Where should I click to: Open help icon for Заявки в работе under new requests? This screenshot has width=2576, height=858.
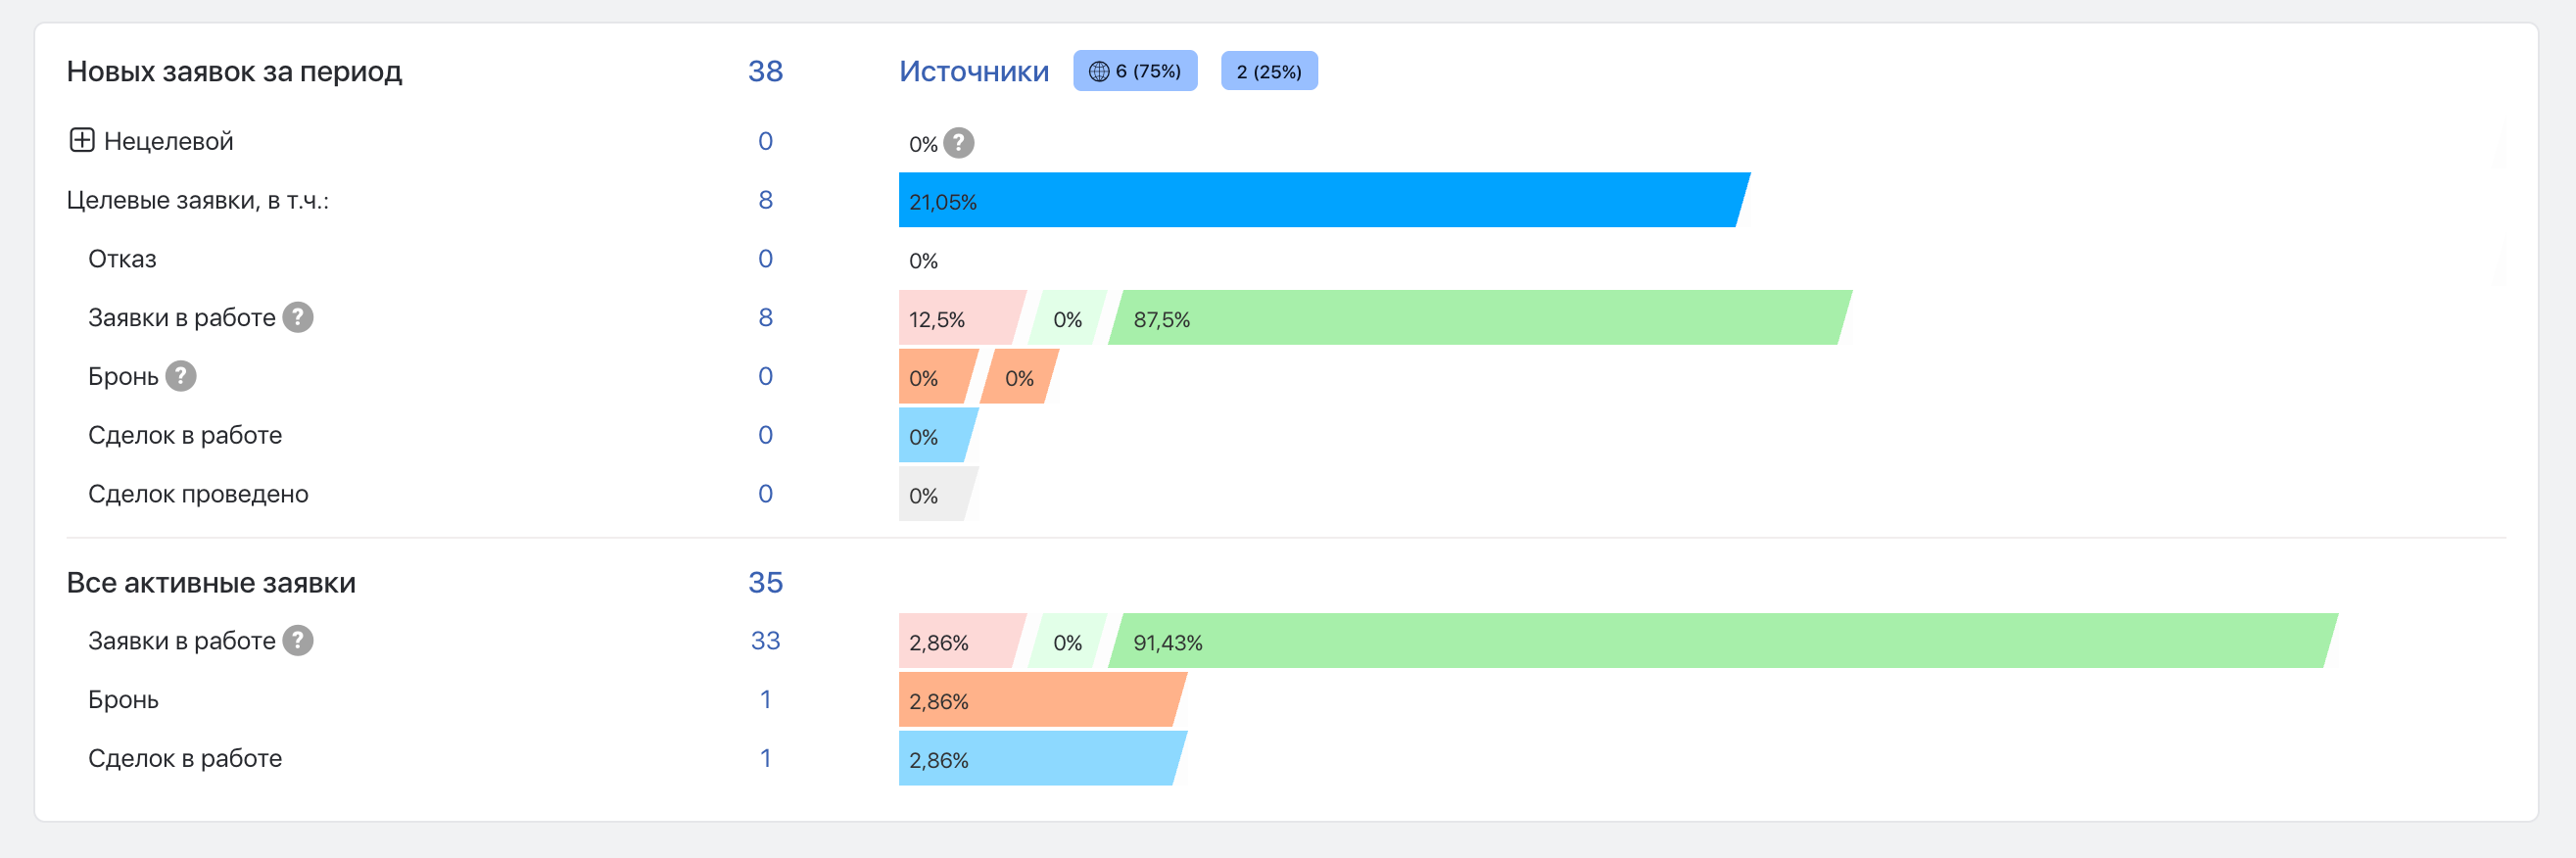(x=298, y=317)
